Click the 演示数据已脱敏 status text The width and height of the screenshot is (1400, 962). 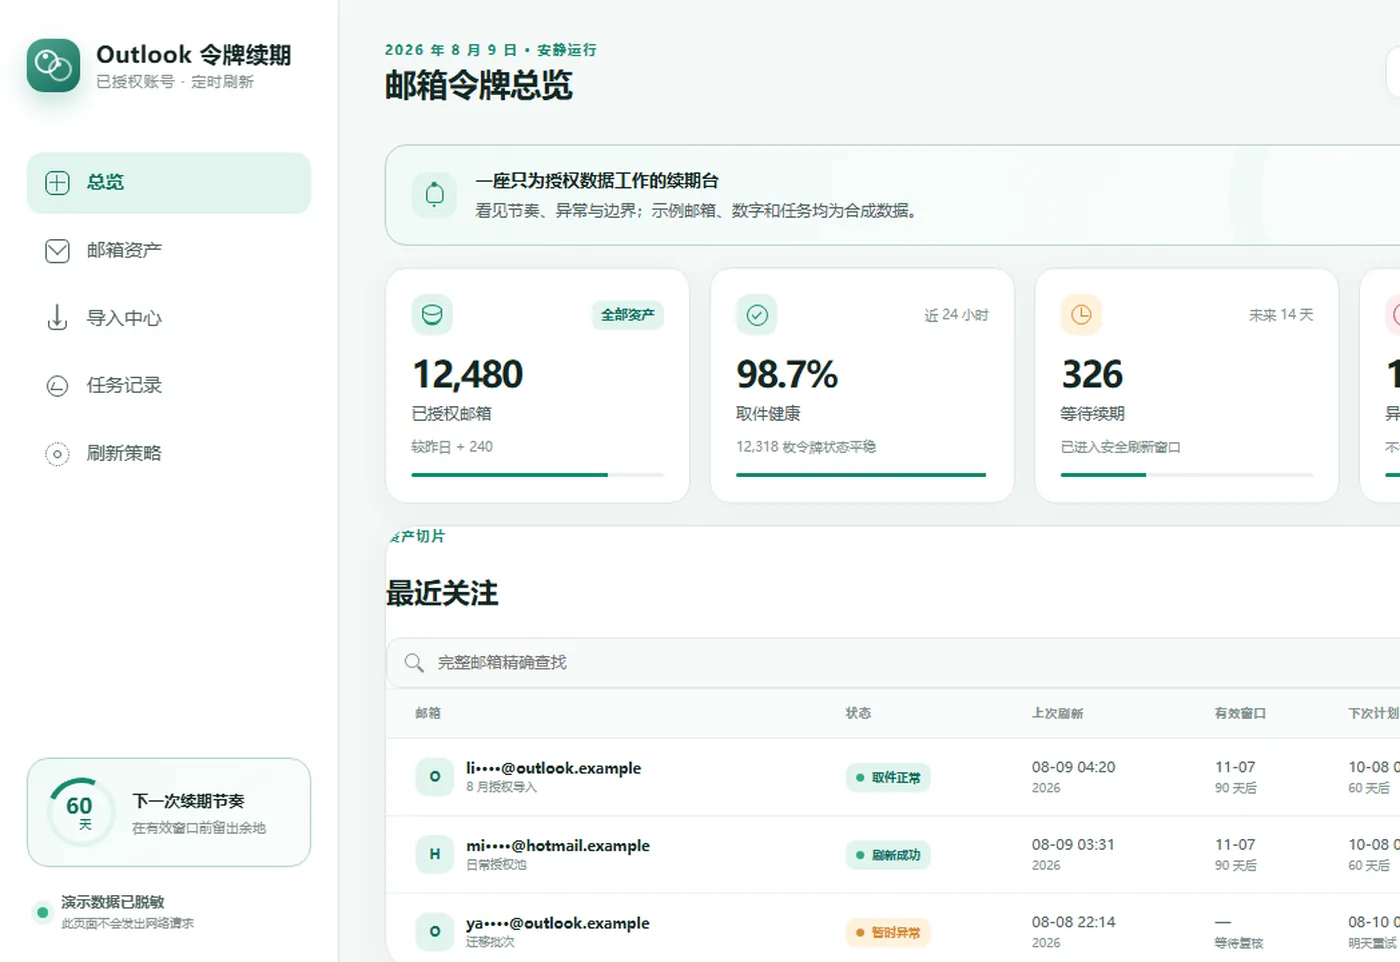click(x=112, y=902)
